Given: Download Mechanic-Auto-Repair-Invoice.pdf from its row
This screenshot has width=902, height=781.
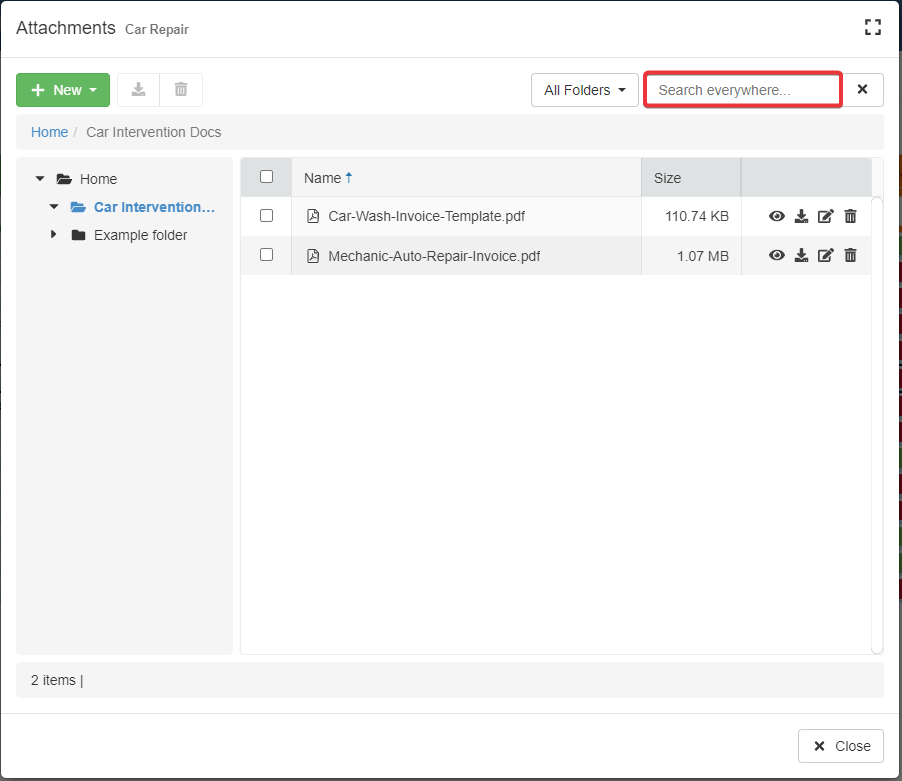Looking at the screenshot, I should coord(801,255).
